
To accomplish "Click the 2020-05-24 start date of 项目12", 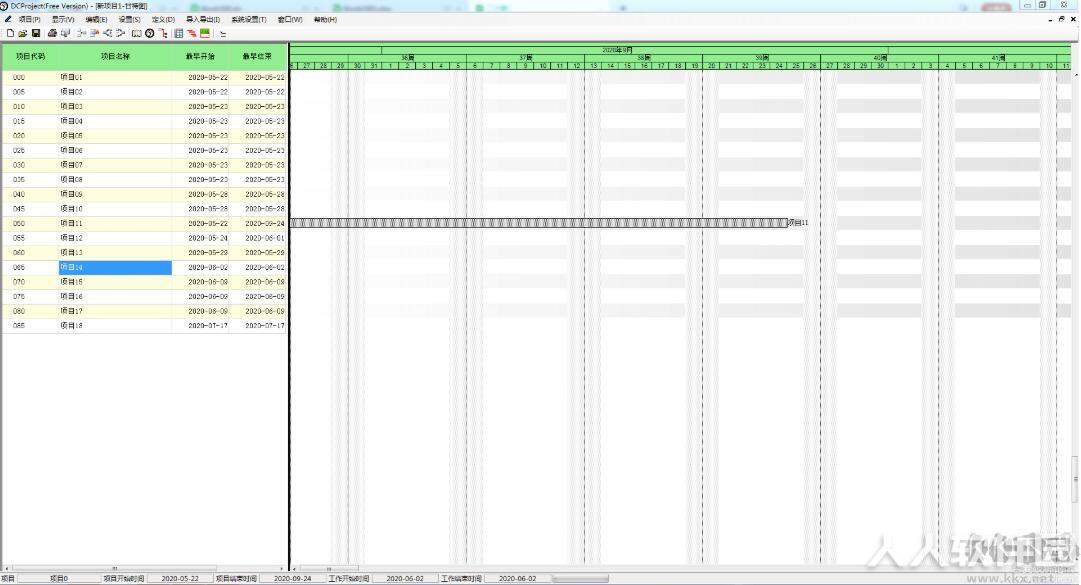I will pyautogui.click(x=201, y=238).
